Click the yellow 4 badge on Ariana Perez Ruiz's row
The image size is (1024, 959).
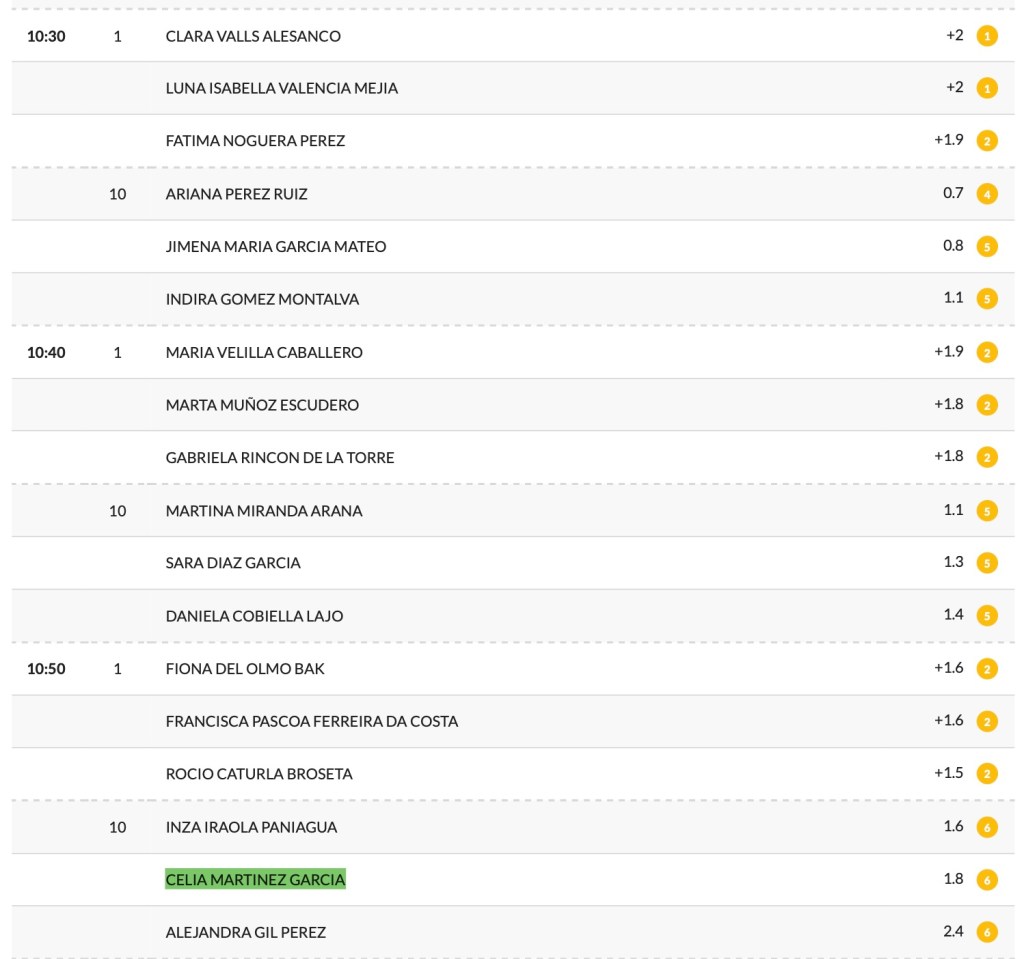[x=987, y=194]
